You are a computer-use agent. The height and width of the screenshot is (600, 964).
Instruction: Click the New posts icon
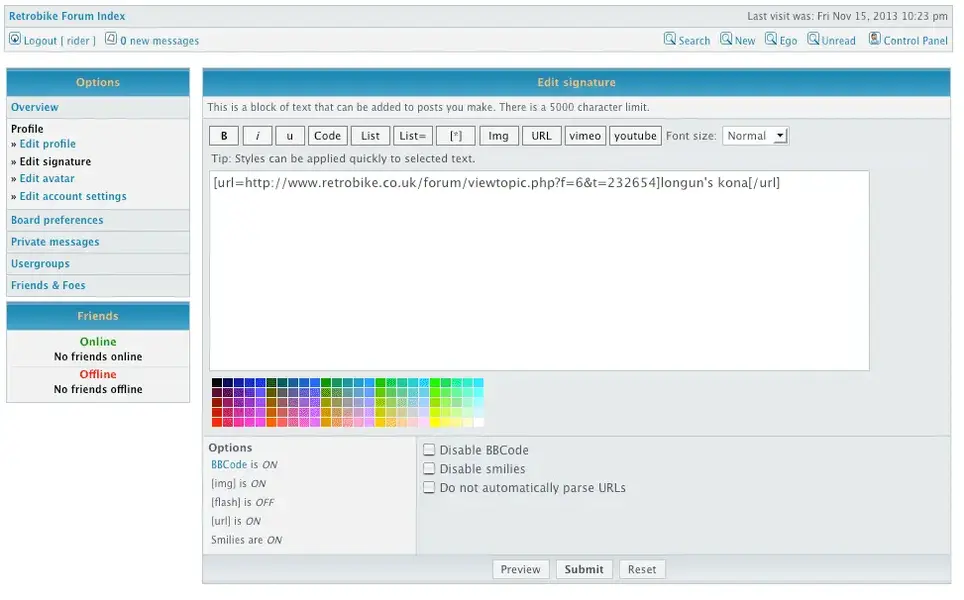pyautogui.click(x=726, y=40)
